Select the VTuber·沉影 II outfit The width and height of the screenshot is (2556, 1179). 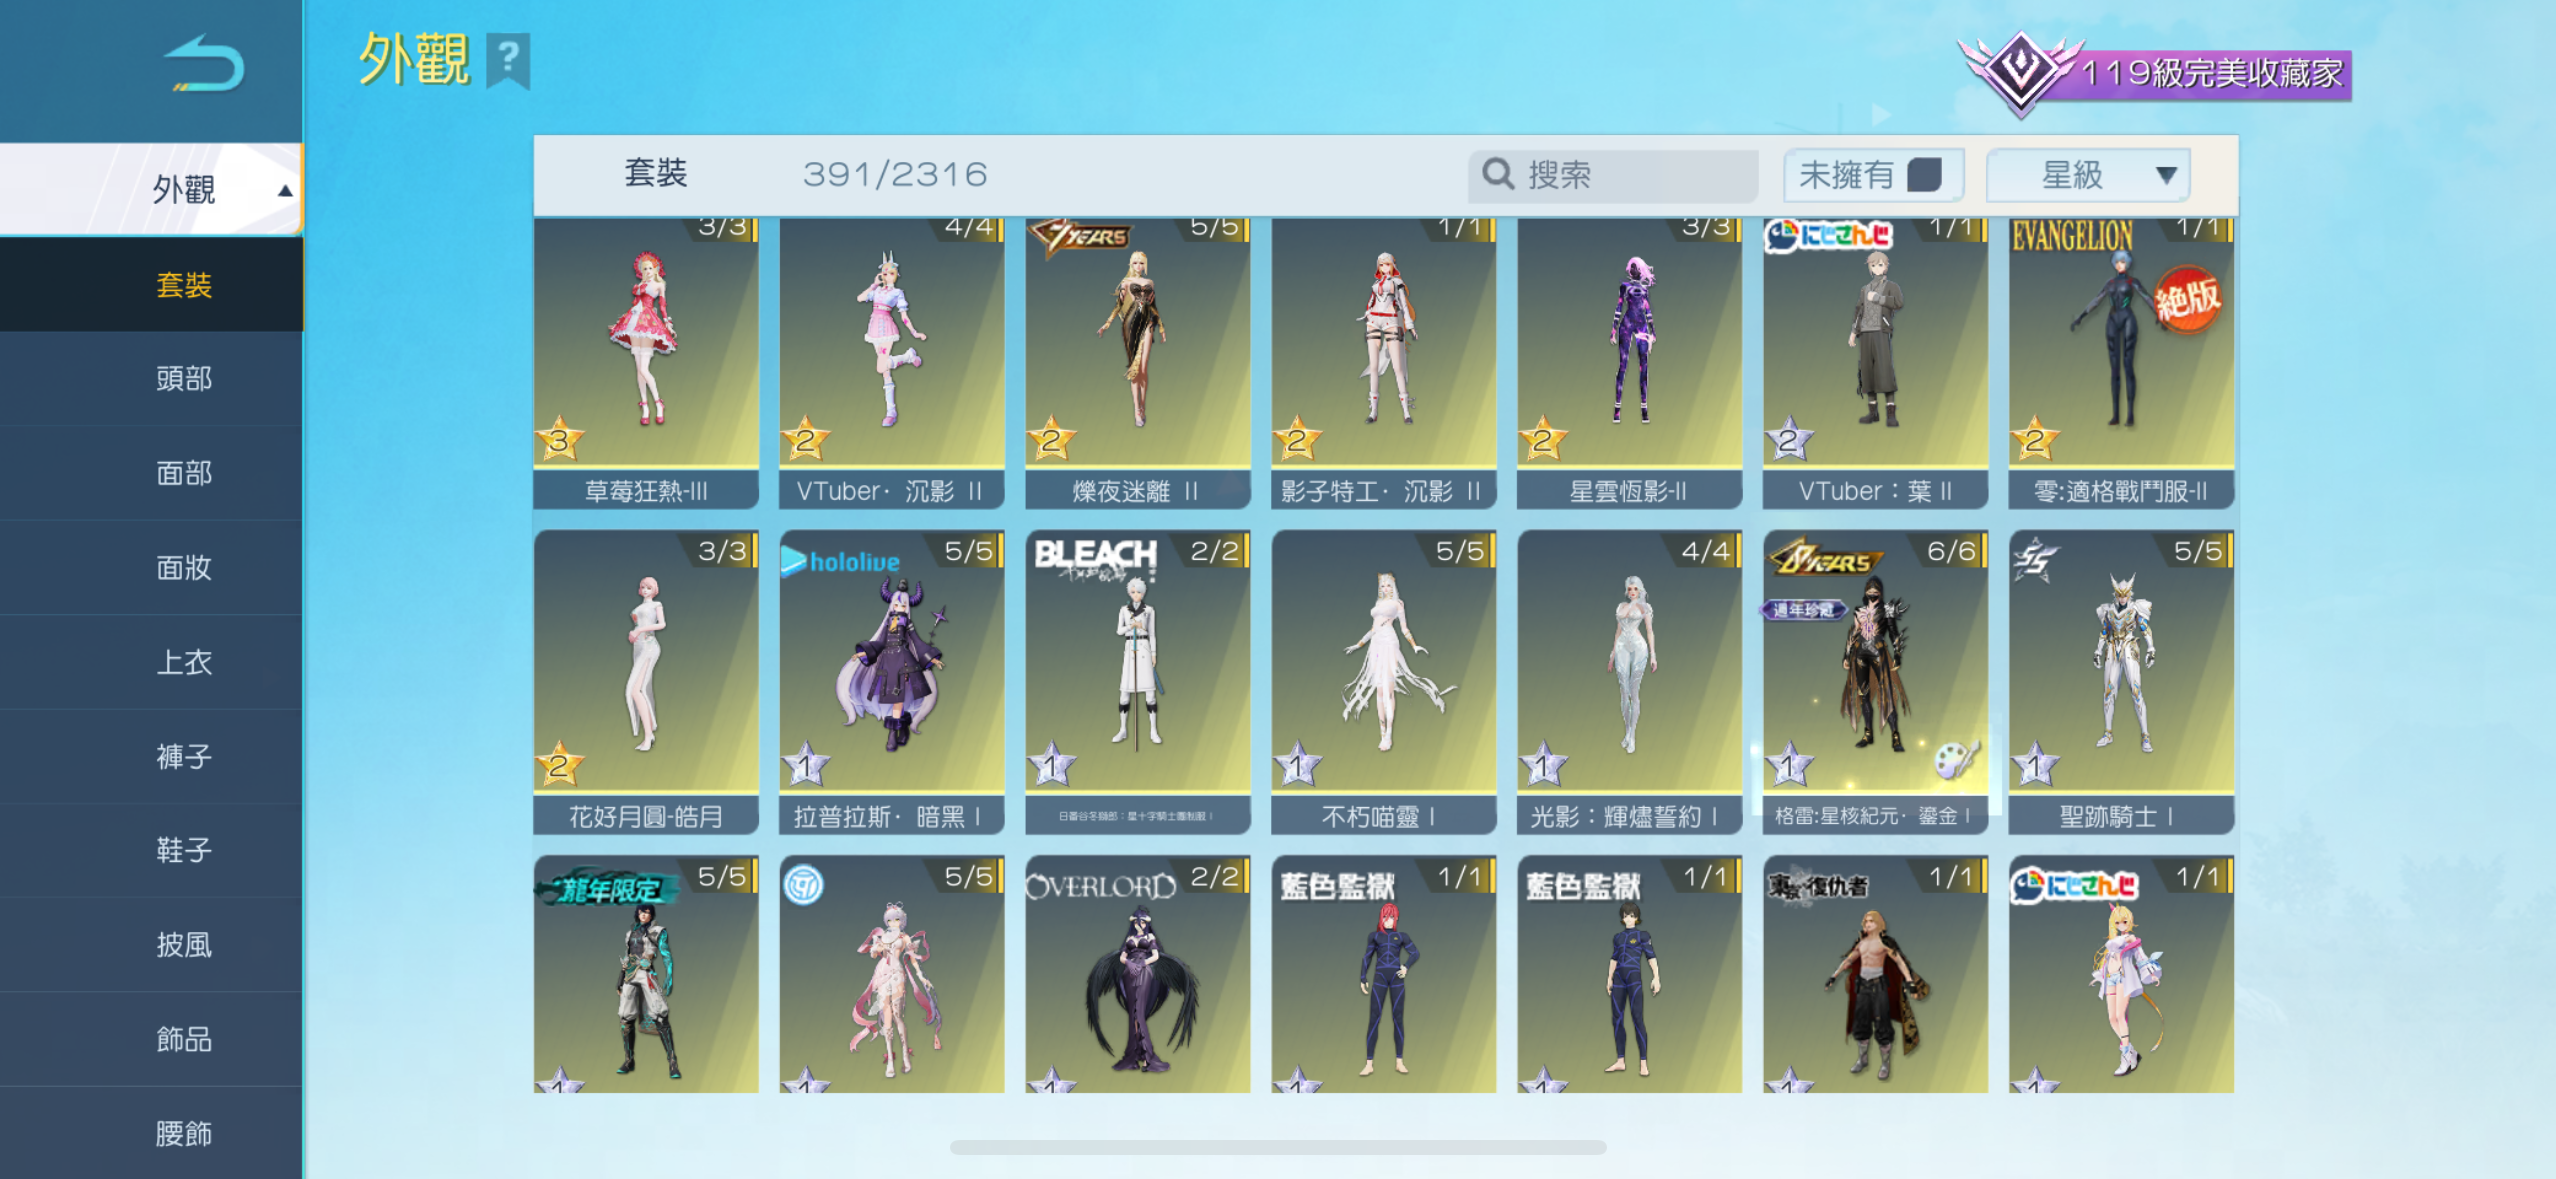[x=892, y=363]
